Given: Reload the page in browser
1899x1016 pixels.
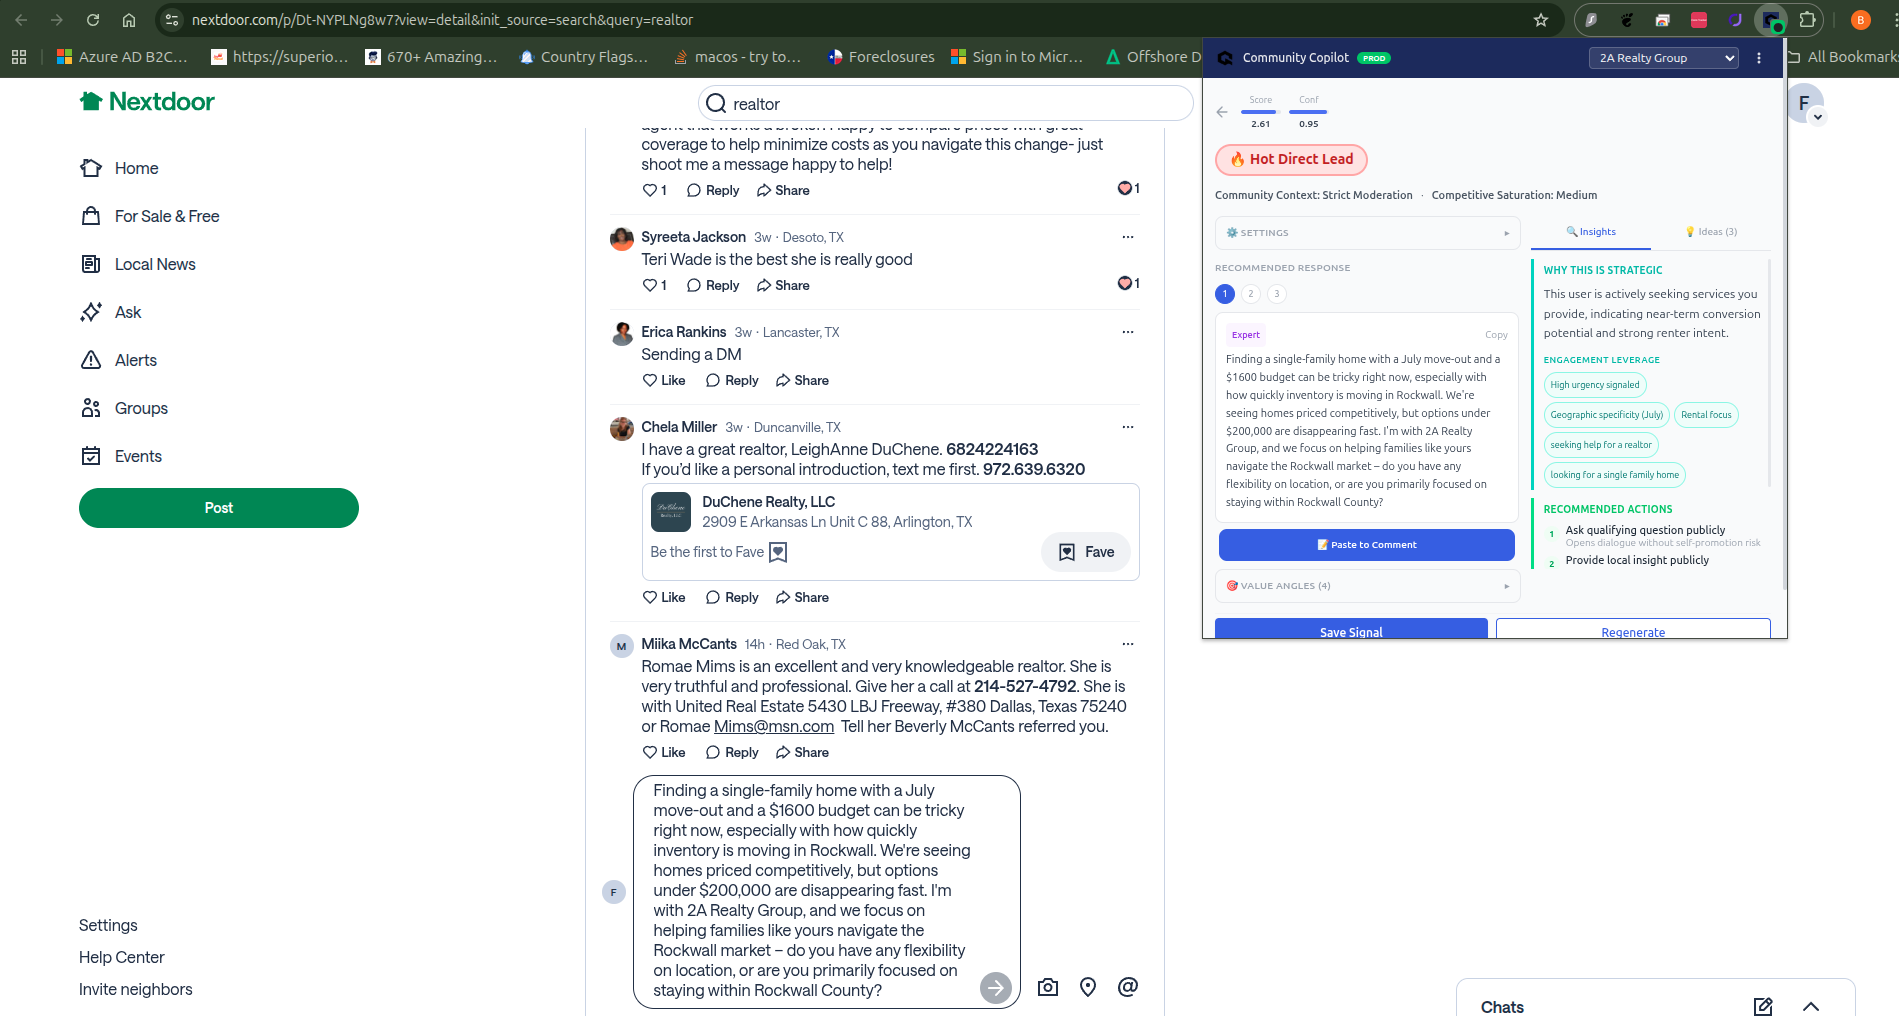Looking at the screenshot, I should coord(93,20).
